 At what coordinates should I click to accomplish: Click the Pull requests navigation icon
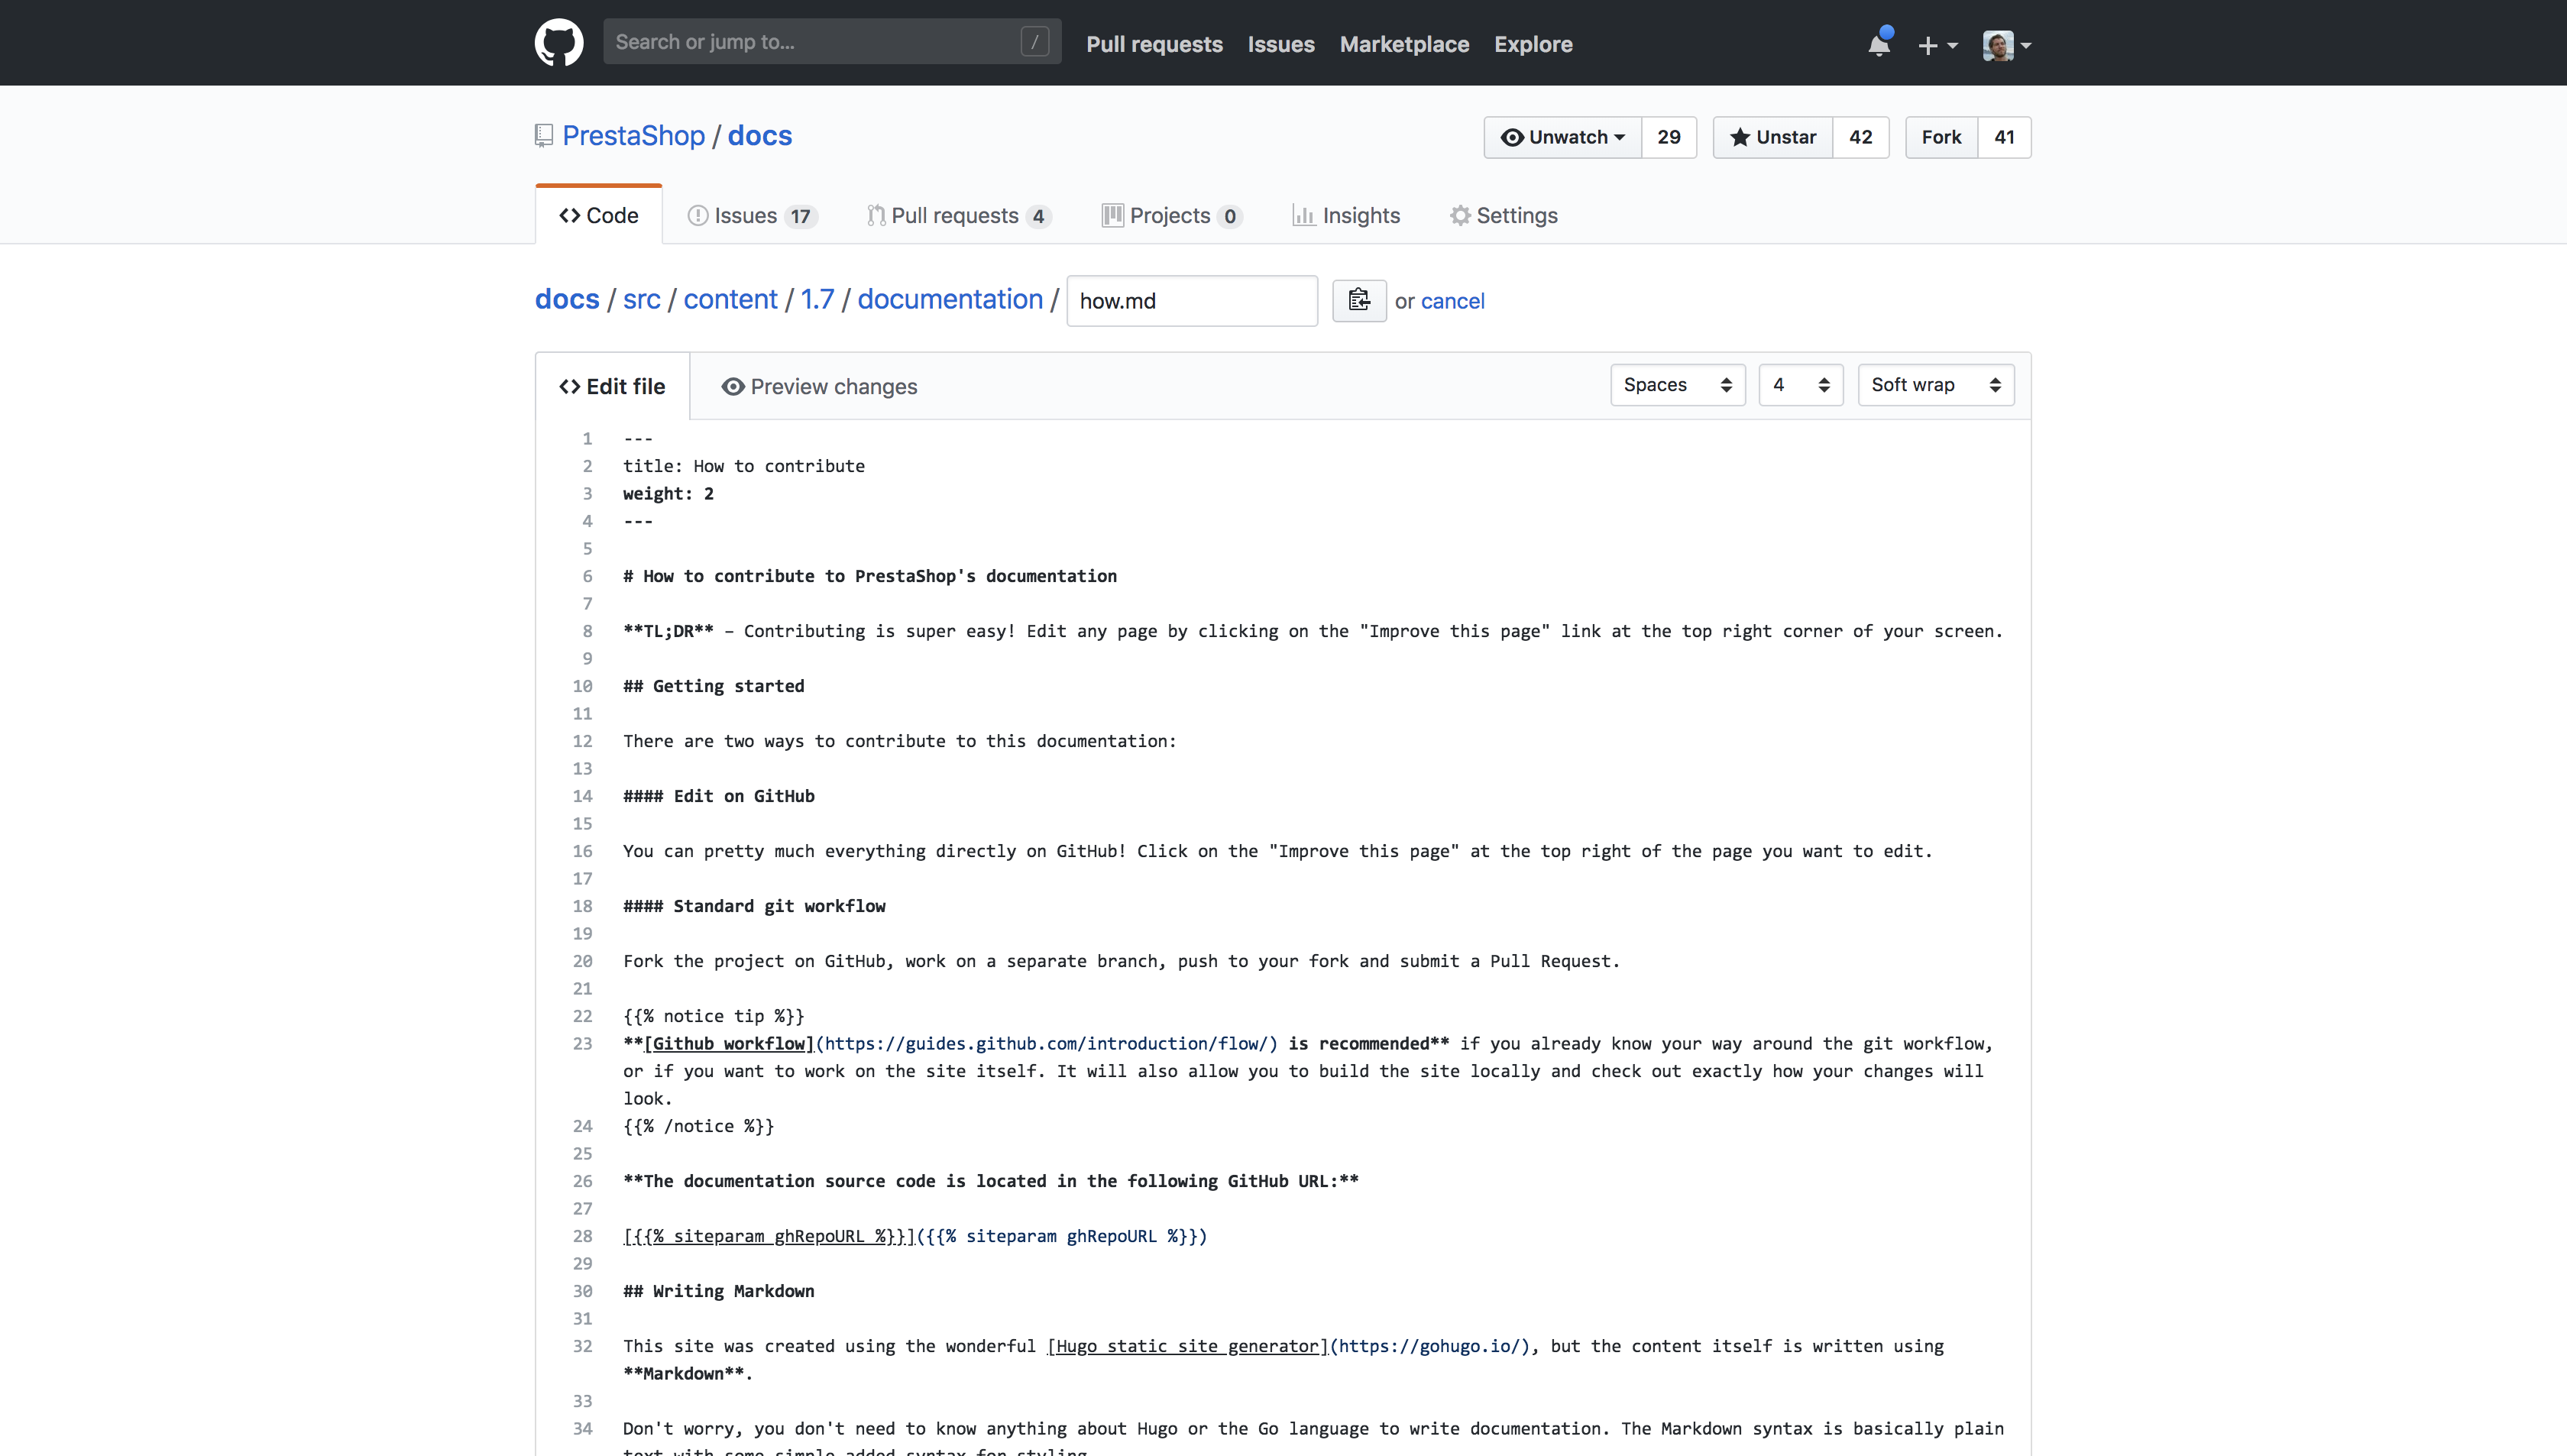pyautogui.click(x=875, y=215)
